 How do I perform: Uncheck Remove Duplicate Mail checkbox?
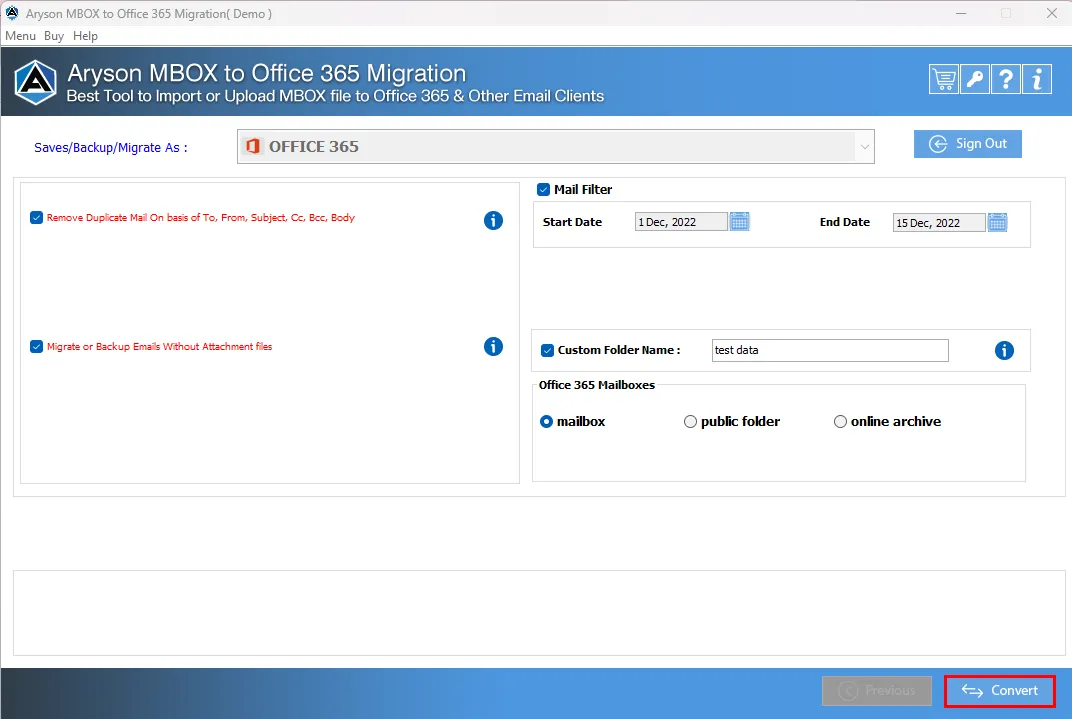[x=37, y=217]
